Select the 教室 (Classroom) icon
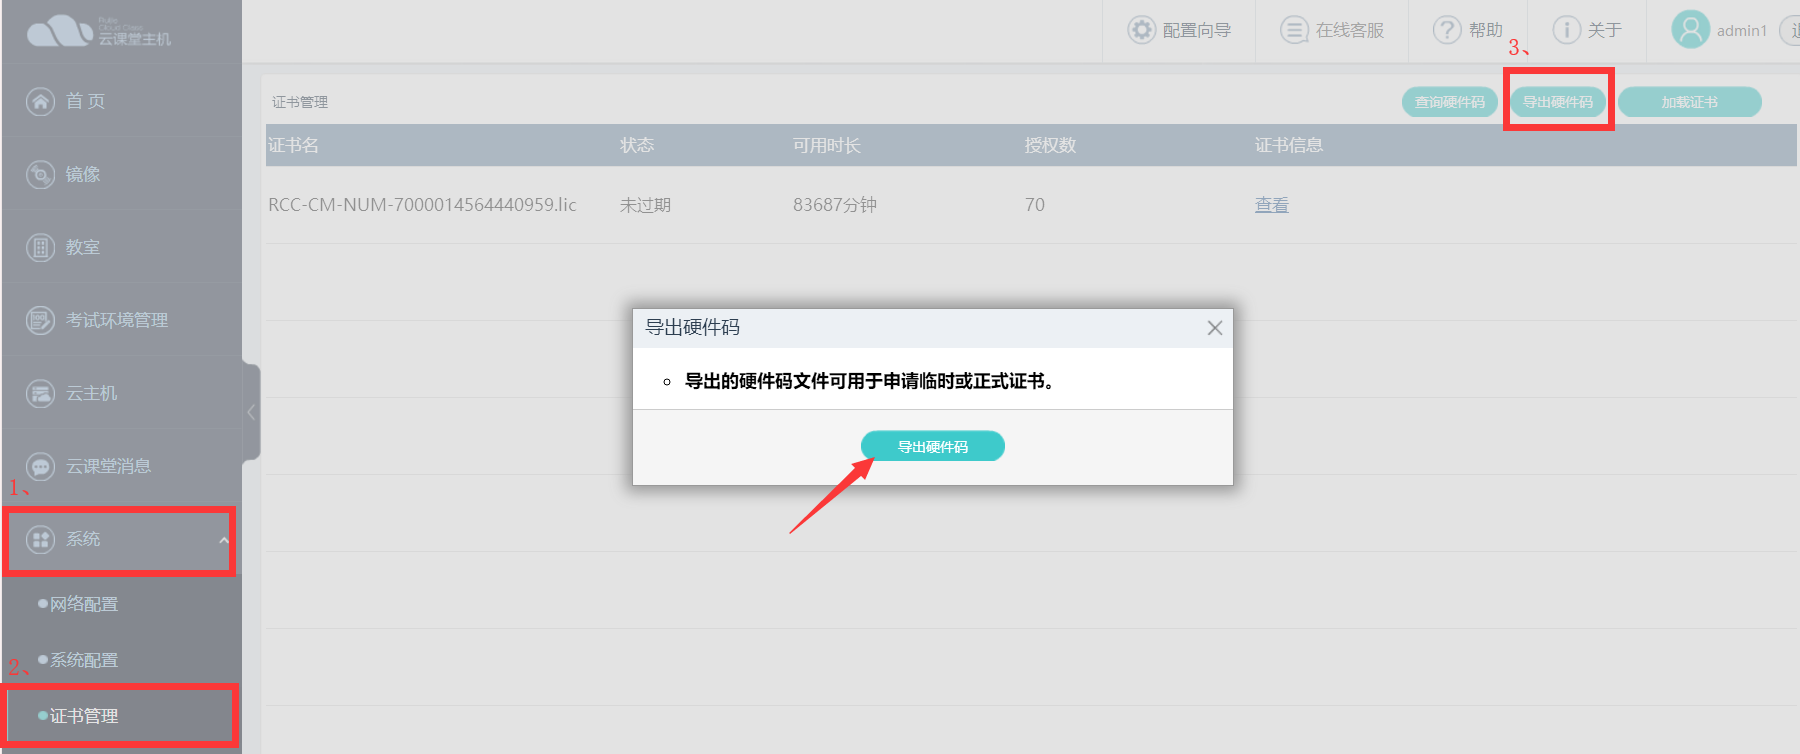Screen dimensions: 1800x754 point(40,247)
